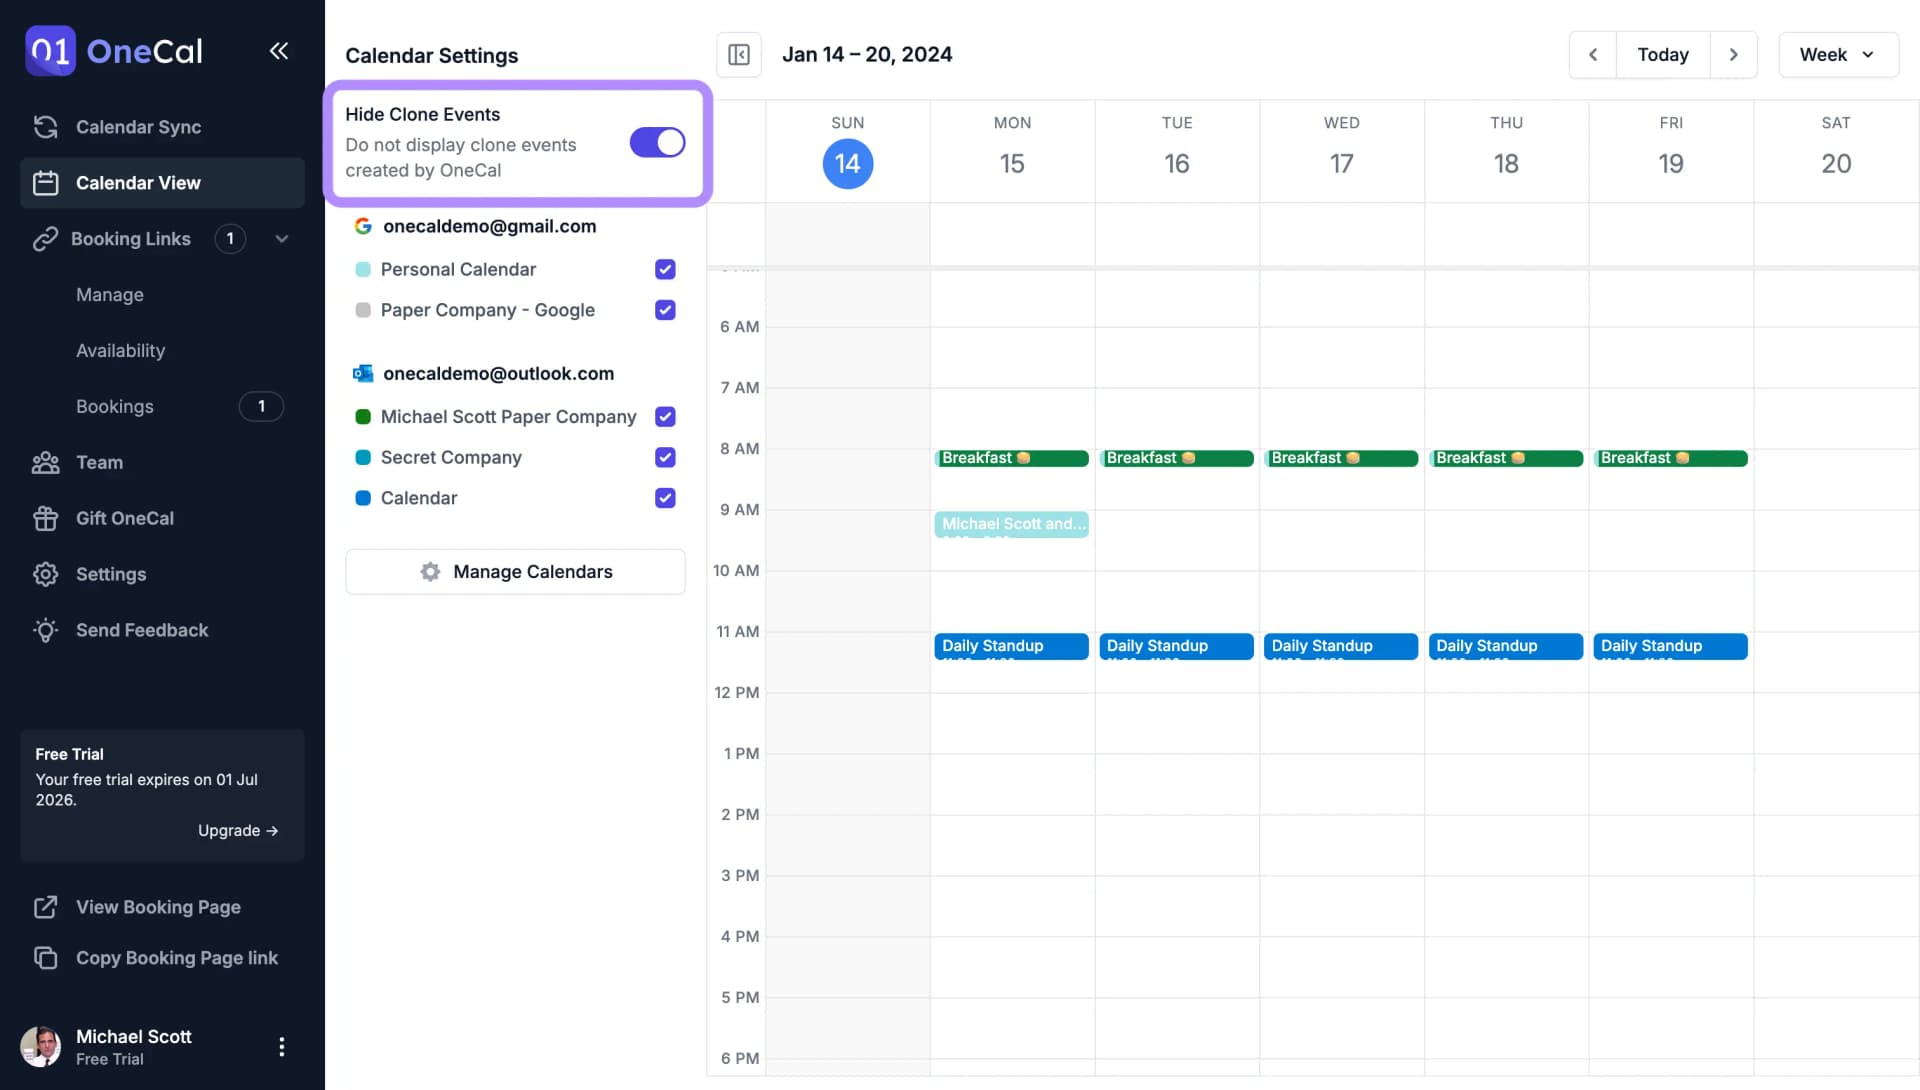
Task: Open Gift OneCal gift icon
Action: point(45,518)
